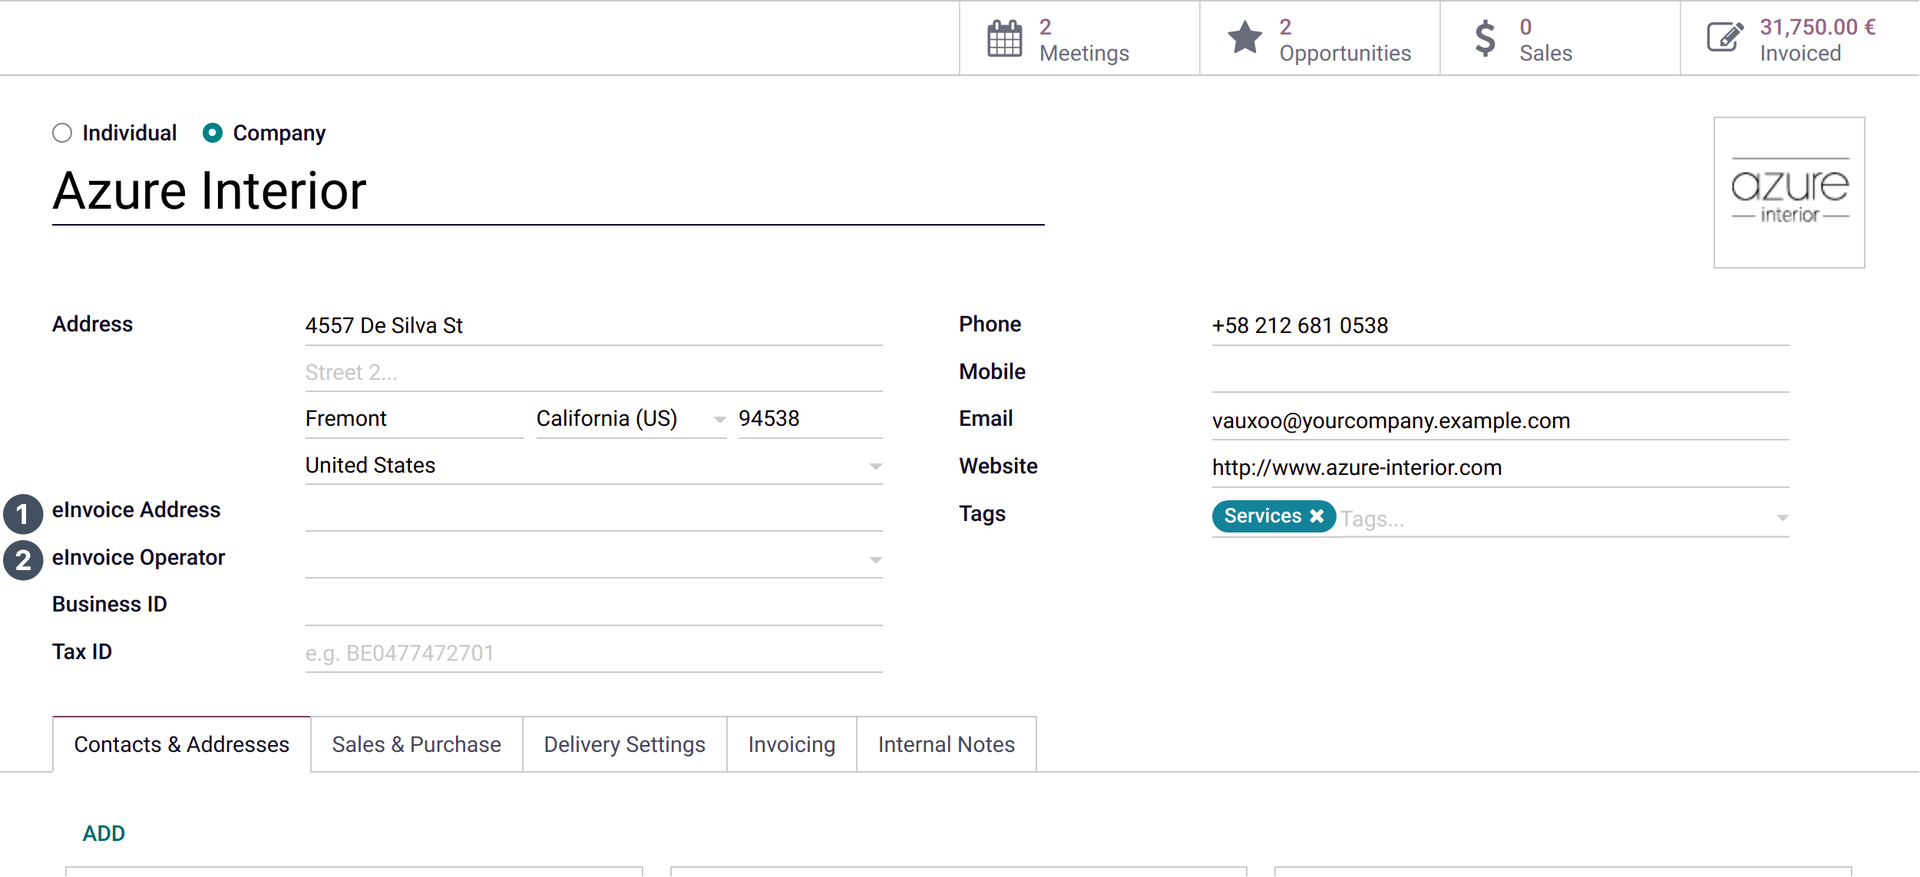Viewport: 1920px width, 877px height.
Task: Click the Phone field +58 212 681 0538
Action: (1500, 326)
